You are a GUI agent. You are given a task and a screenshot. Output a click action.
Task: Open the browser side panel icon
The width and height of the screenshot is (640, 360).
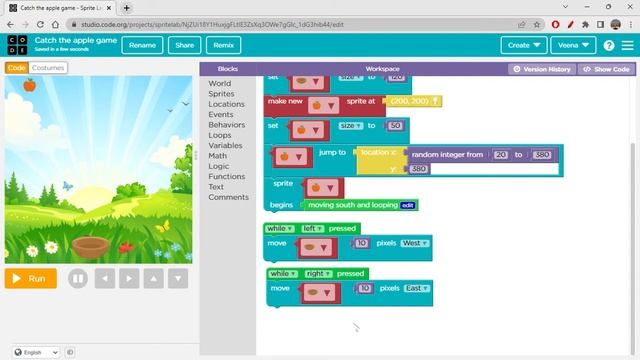point(600,24)
